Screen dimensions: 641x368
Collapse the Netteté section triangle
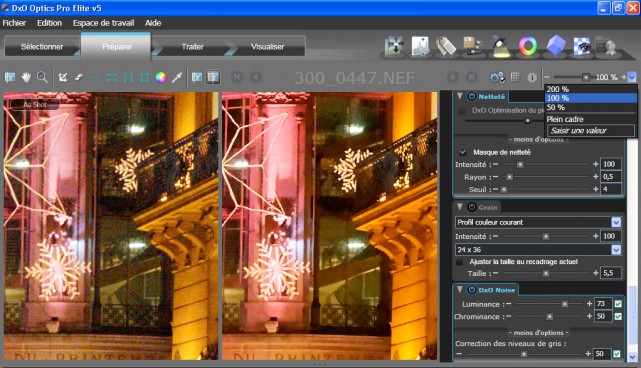coord(459,96)
